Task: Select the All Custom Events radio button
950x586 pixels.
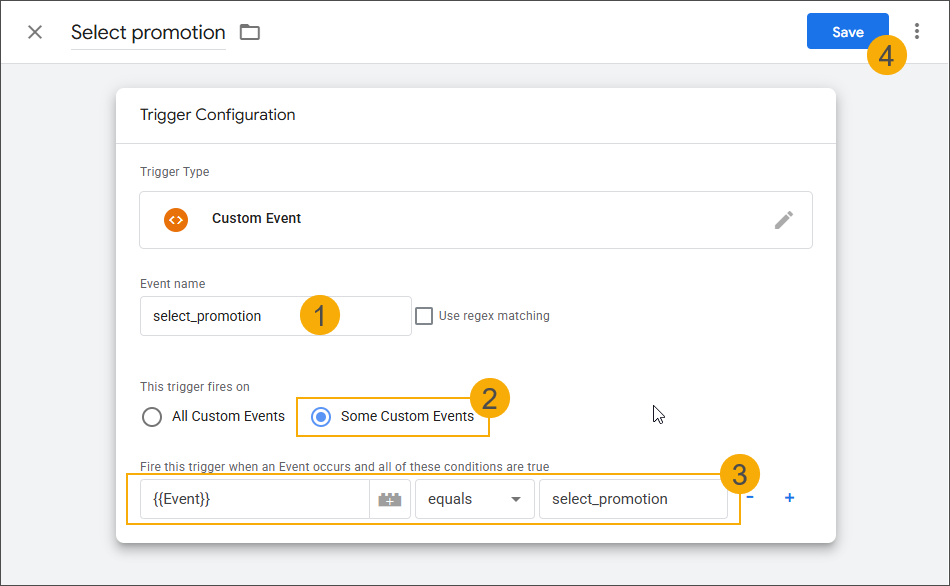Action: 152,417
